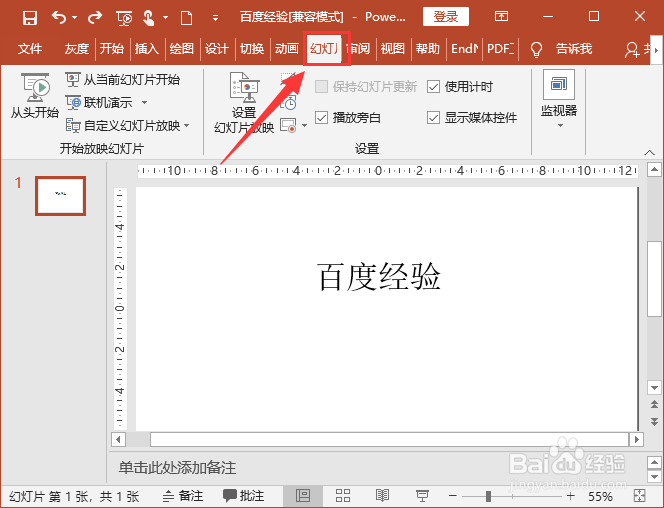
Task: Open the 文件 menu tab
Action: coord(30,49)
